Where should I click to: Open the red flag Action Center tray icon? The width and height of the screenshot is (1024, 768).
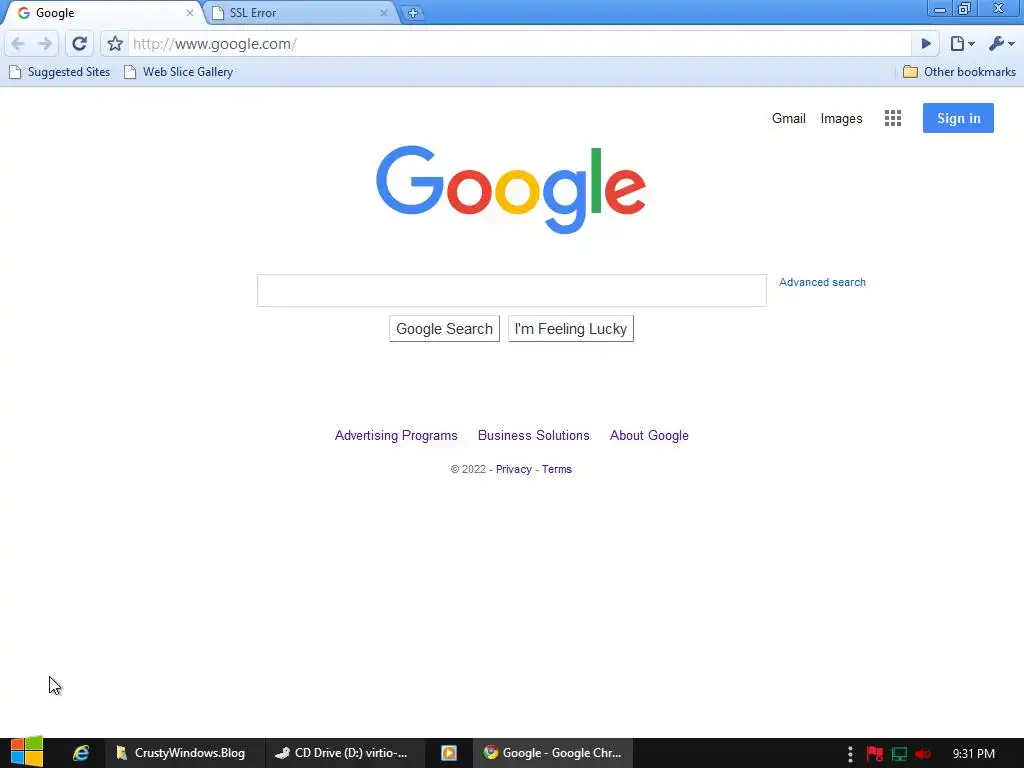[x=874, y=754]
